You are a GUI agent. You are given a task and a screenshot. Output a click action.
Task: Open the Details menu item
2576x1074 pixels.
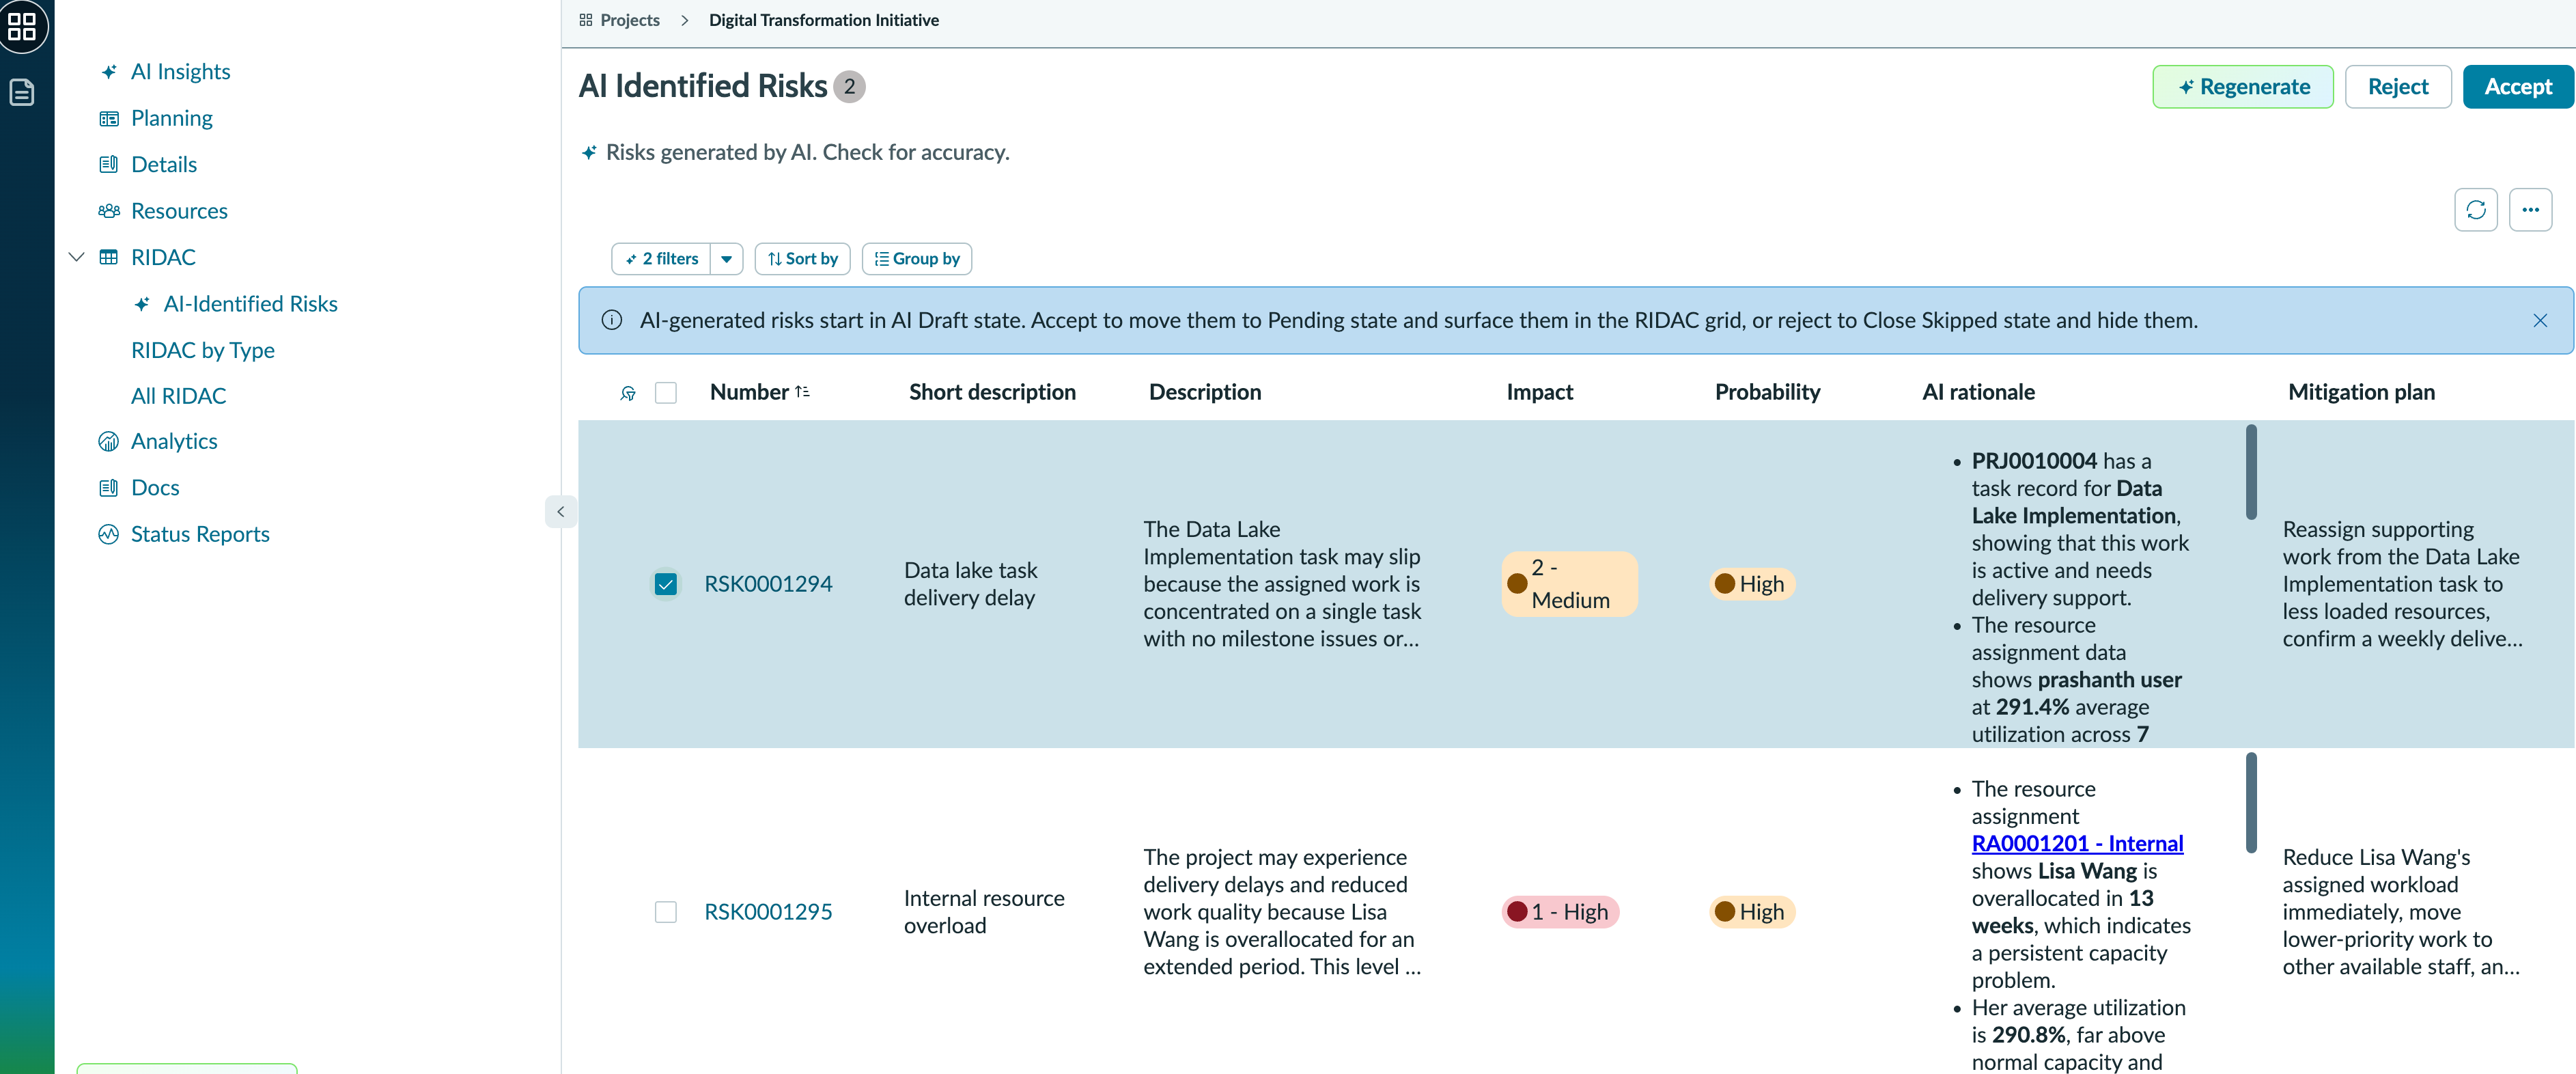pyautogui.click(x=164, y=164)
